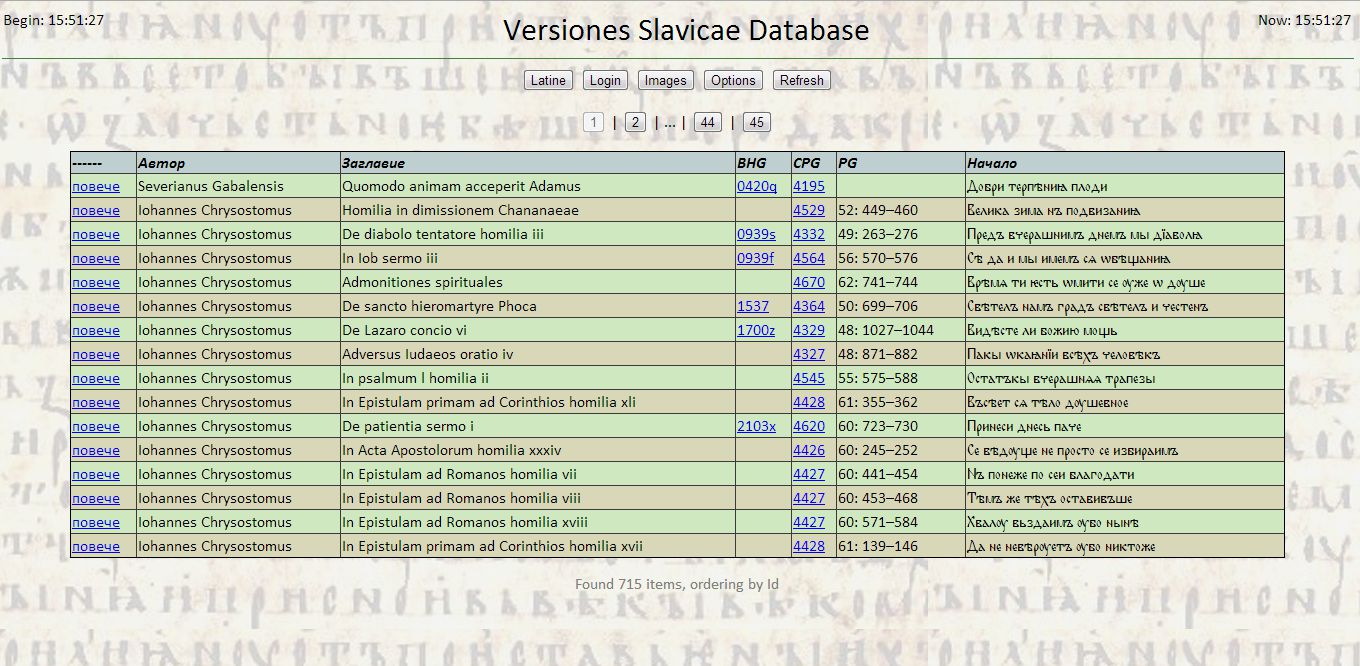The image size is (1360, 666).
Task: Open CPG link 4426
Action: [809, 450]
